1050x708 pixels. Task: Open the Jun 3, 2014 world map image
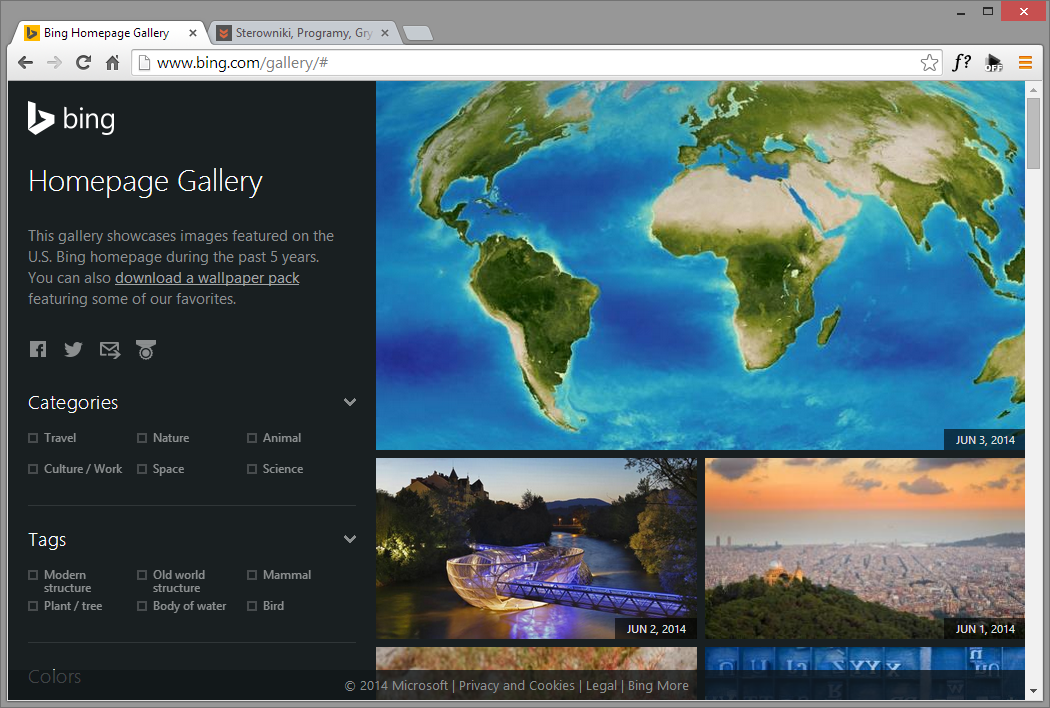pyautogui.click(x=700, y=265)
